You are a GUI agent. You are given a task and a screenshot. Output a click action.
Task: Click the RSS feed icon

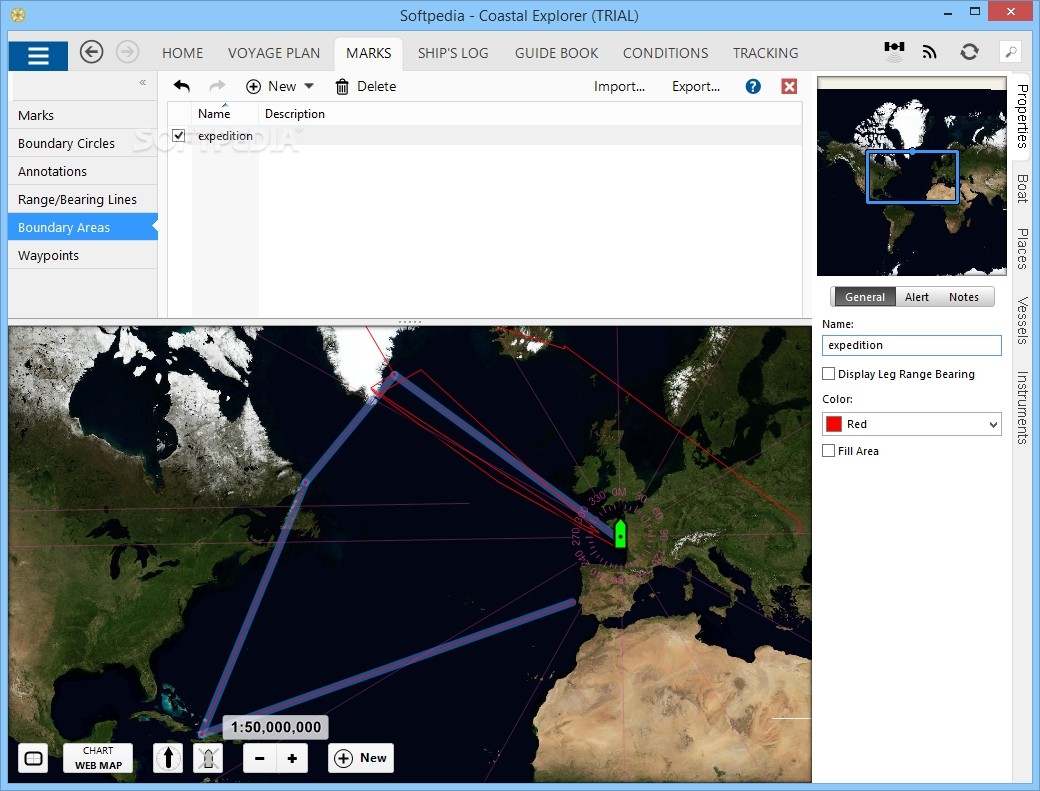coord(930,52)
